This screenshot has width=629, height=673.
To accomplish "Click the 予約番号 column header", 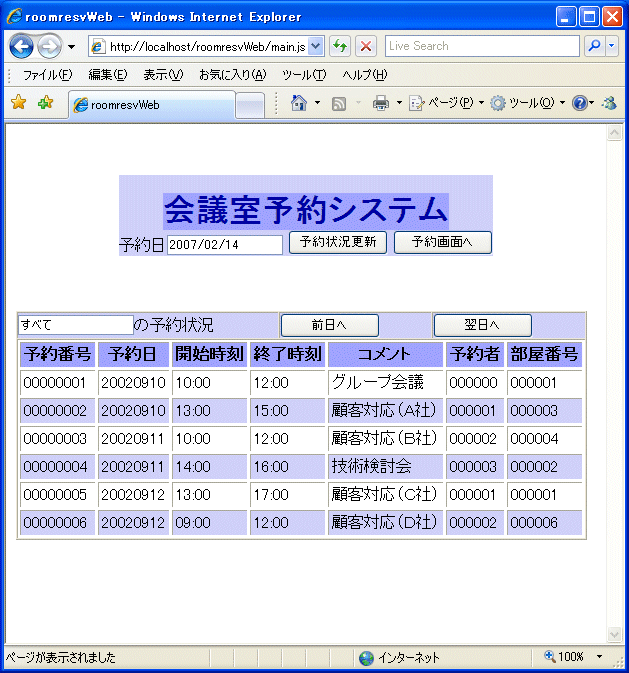I will click(x=58, y=355).
